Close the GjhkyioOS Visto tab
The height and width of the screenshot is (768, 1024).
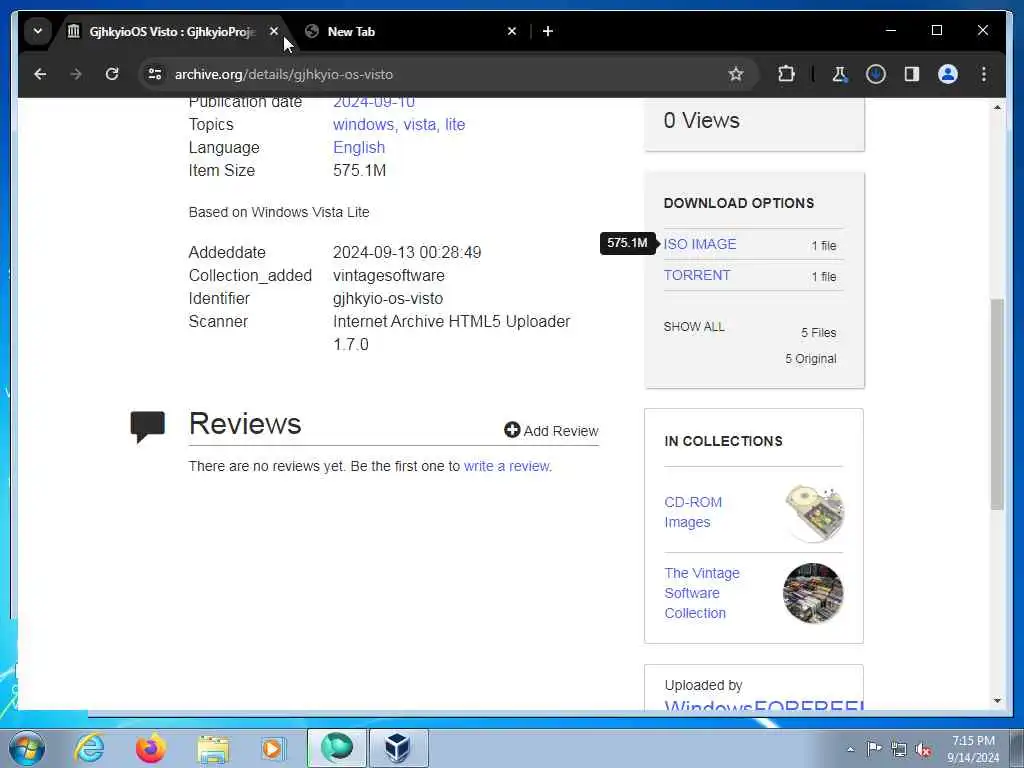click(274, 31)
